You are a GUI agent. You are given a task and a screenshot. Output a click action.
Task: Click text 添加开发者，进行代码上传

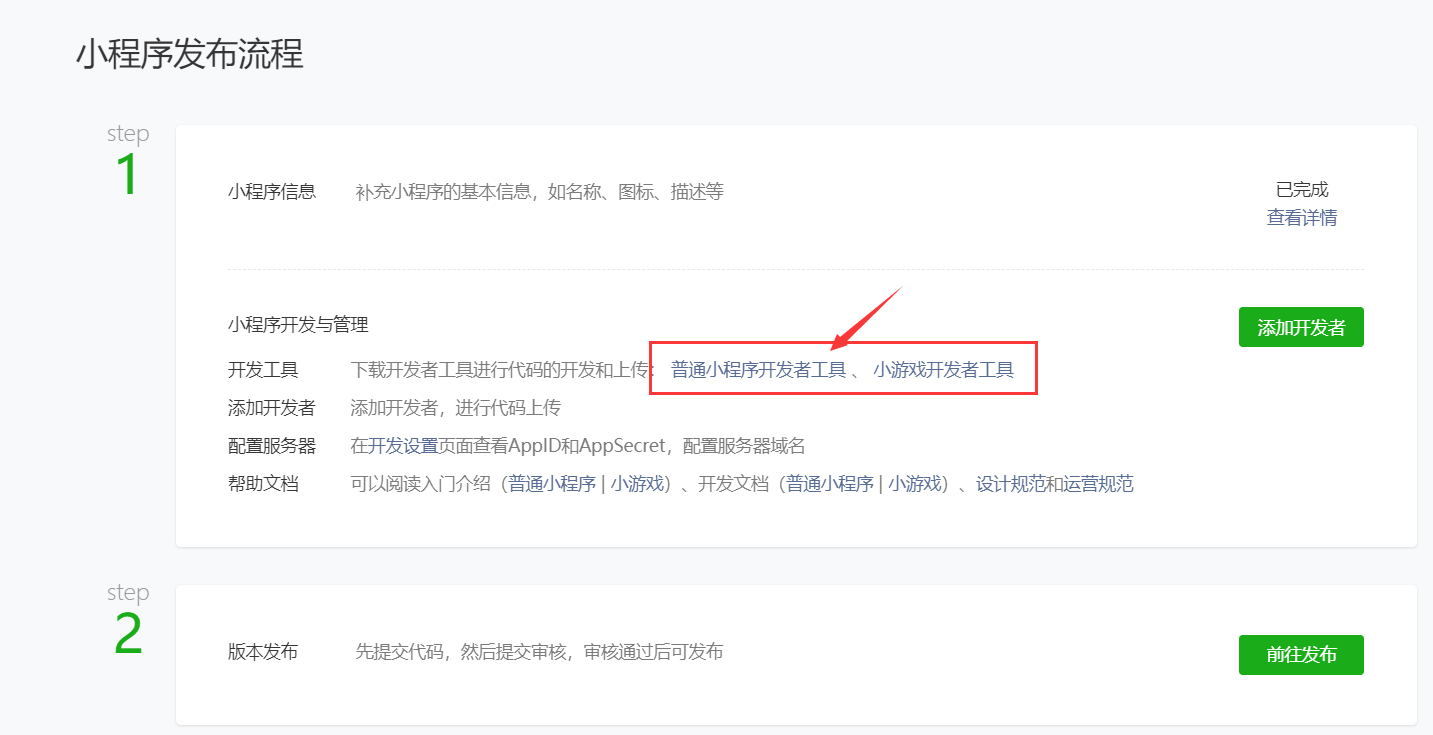[455, 408]
